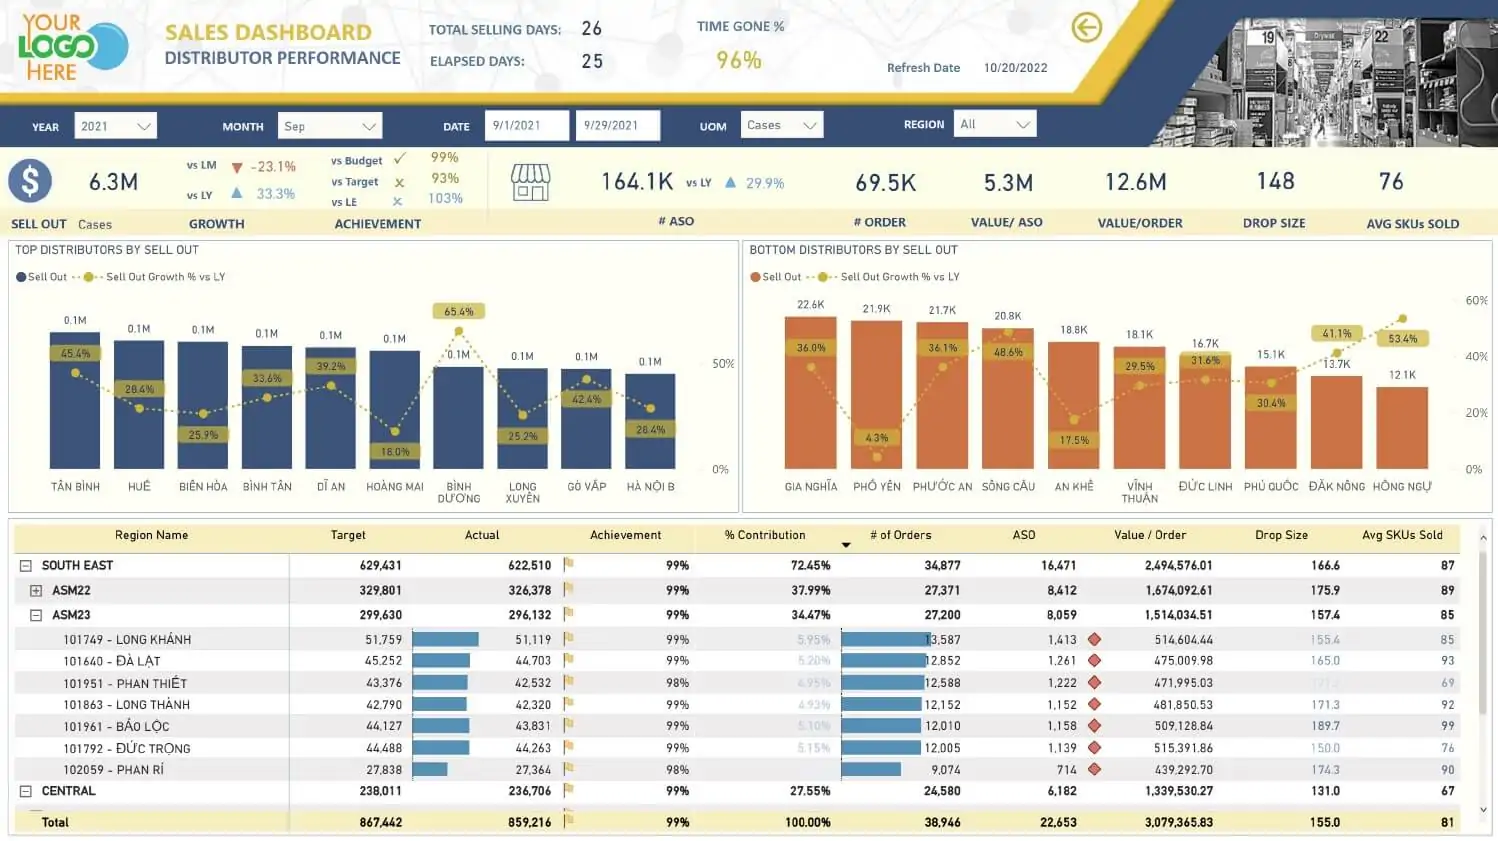
Task: Click the 53.4% growth label on HỒNG NGỰ
Action: pos(1402,339)
